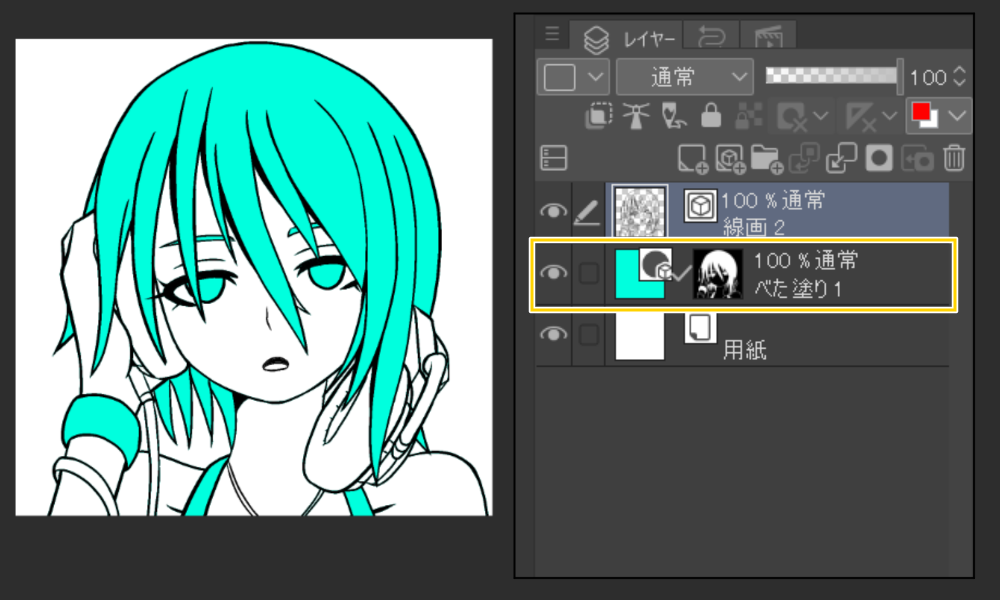
Task: Select the layer name べた塗り 1
Action: (798, 288)
